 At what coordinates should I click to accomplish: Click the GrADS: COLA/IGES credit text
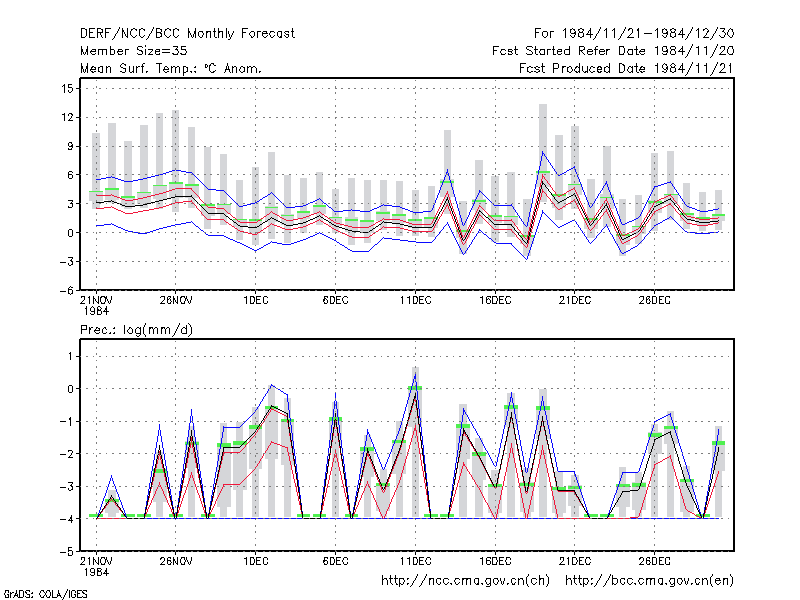coord(45,594)
